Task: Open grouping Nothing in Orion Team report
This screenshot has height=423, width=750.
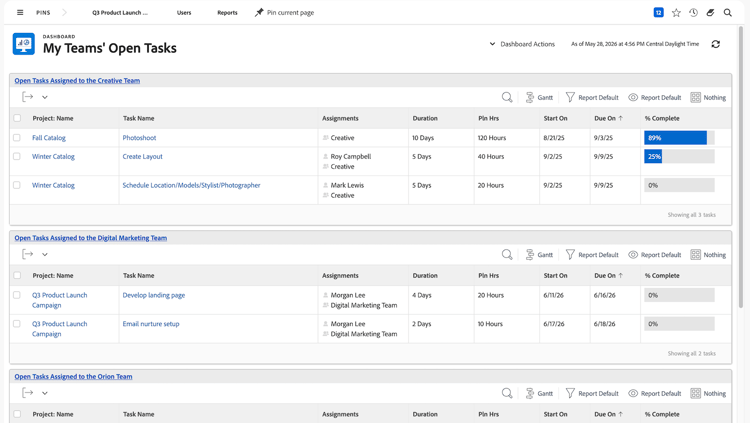Action: coord(708,393)
